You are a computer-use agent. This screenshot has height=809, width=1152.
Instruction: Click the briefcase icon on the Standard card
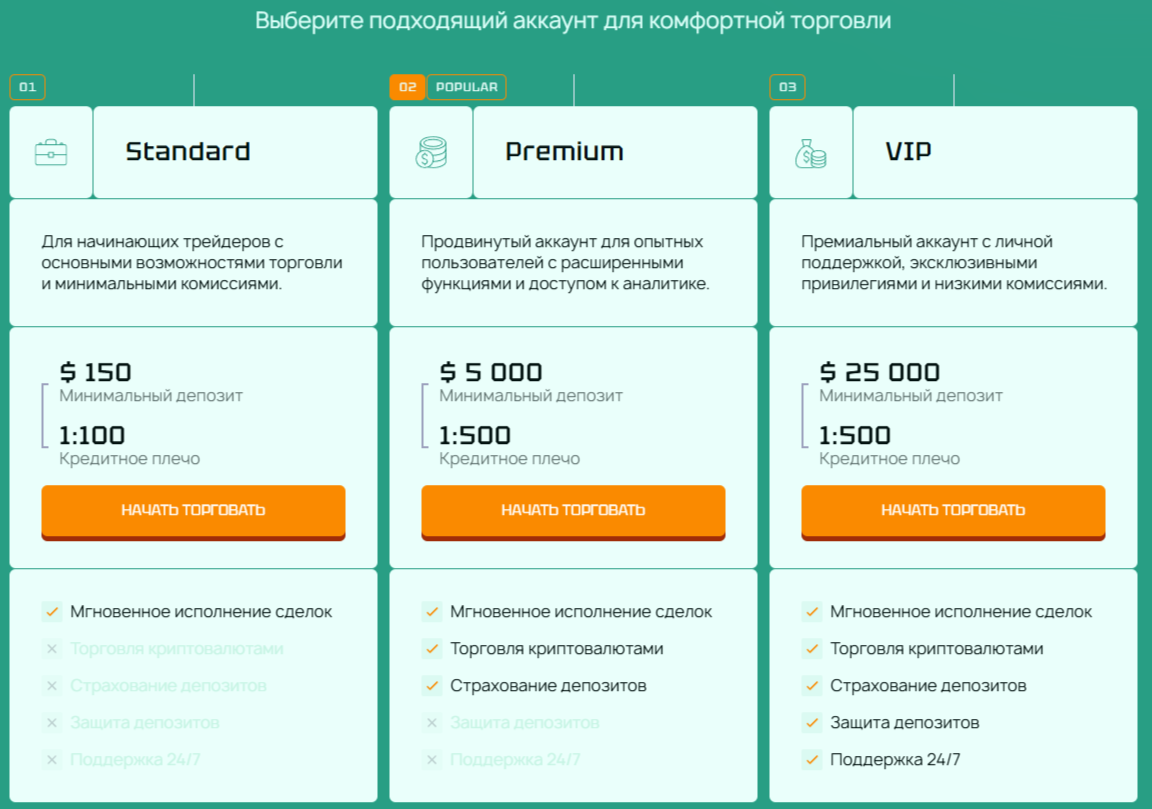(51, 151)
